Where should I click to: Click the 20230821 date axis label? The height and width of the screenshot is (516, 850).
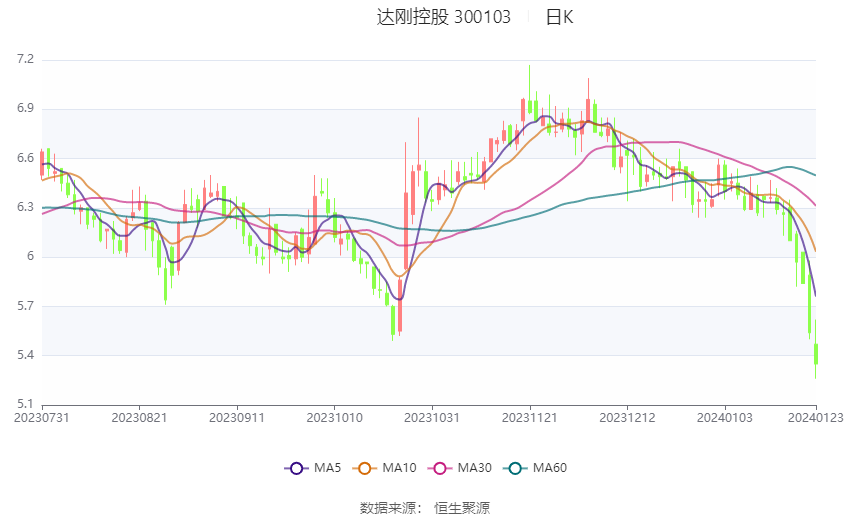[139, 418]
